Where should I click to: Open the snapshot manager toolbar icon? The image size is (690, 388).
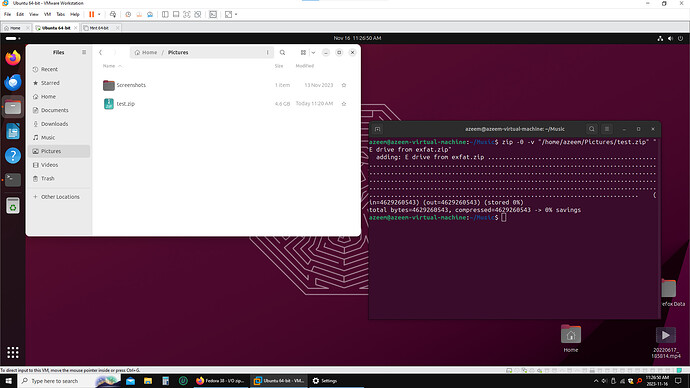[150, 14]
